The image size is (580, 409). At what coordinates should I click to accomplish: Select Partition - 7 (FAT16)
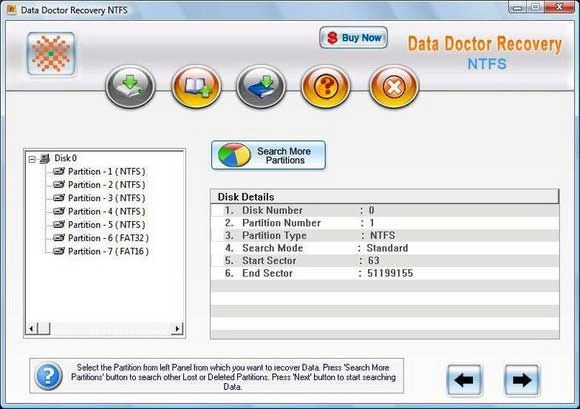pos(109,251)
